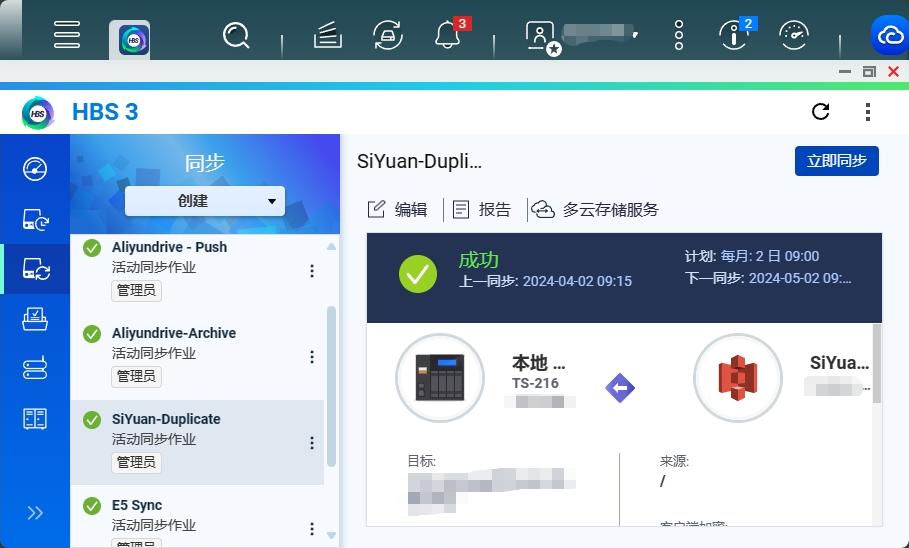Open options for E5 Sync job
This screenshot has width=909, height=548.
(x=312, y=529)
